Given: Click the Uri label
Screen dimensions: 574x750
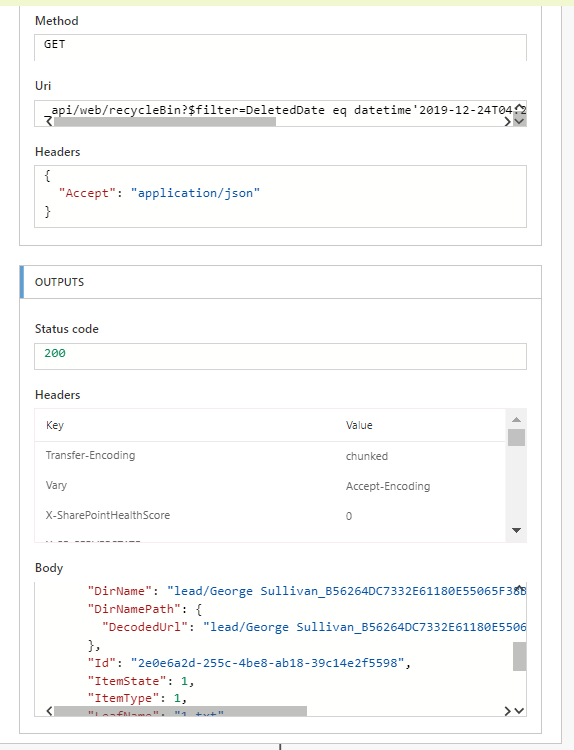Looking at the screenshot, I should click(43, 86).
